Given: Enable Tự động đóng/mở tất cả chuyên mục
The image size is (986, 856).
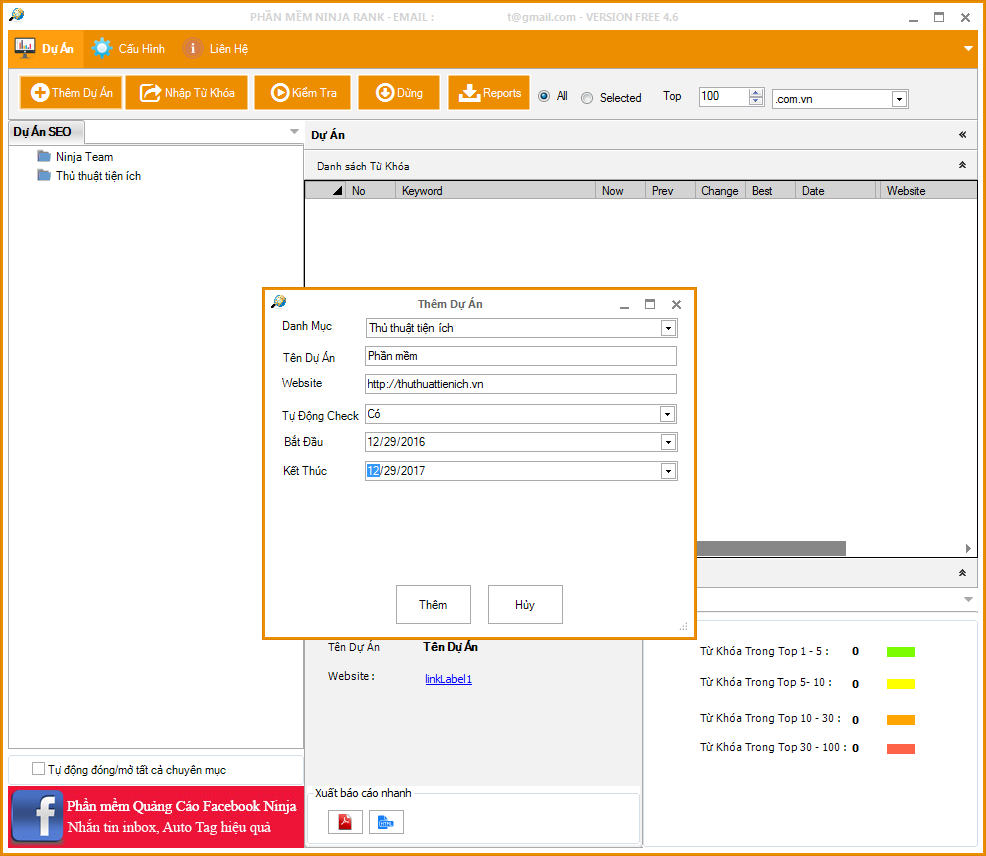Looking at the screenshot, I should [39, 769].
